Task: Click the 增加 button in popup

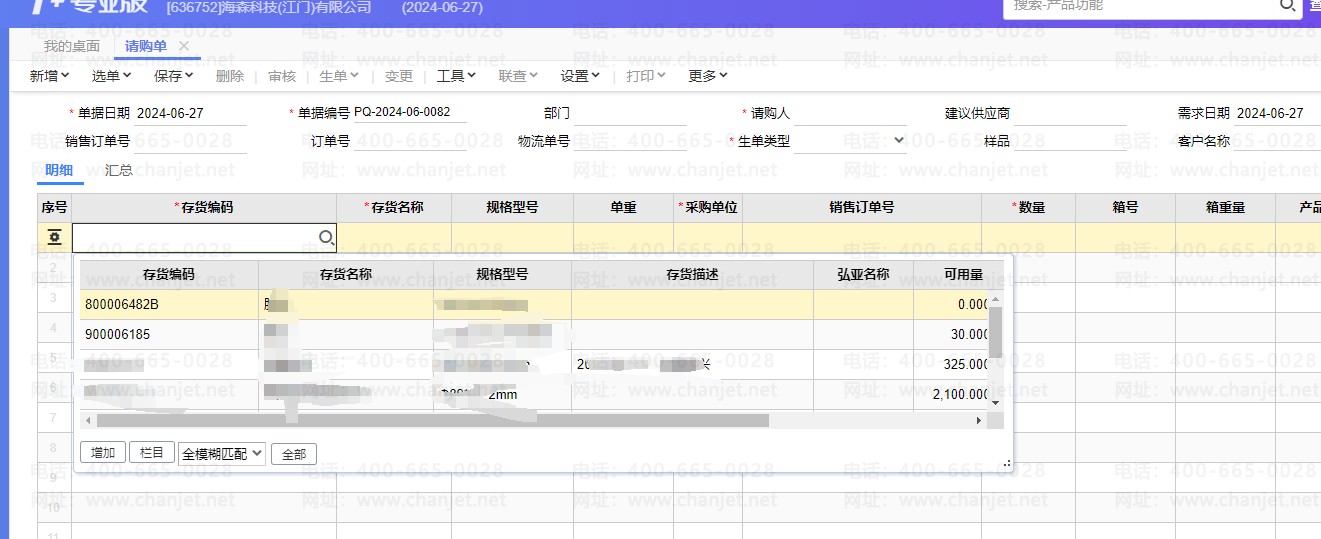Action: pos(103,453)
